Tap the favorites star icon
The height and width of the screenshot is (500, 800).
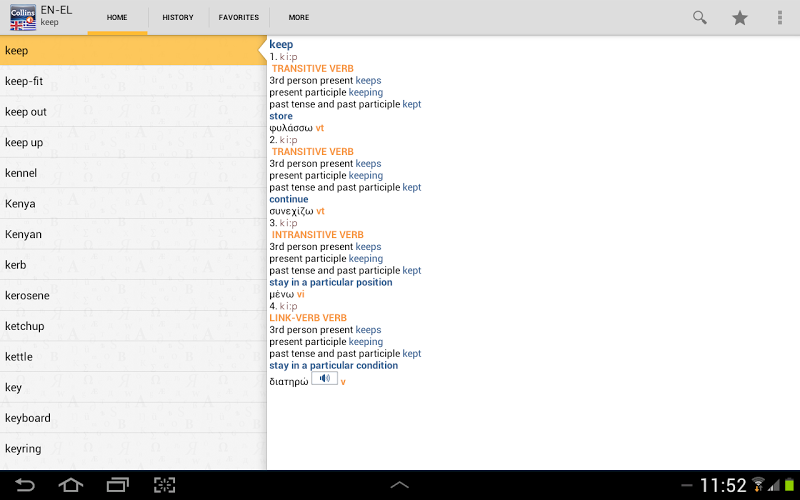point(740,17)
